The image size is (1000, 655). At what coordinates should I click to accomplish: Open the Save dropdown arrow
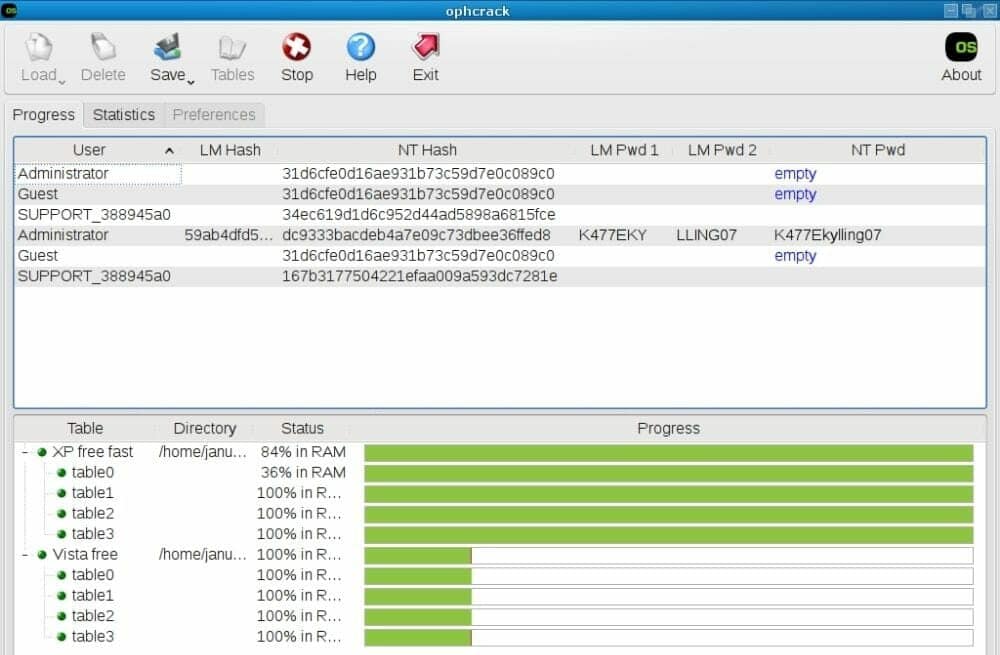[x=191, y=82]
